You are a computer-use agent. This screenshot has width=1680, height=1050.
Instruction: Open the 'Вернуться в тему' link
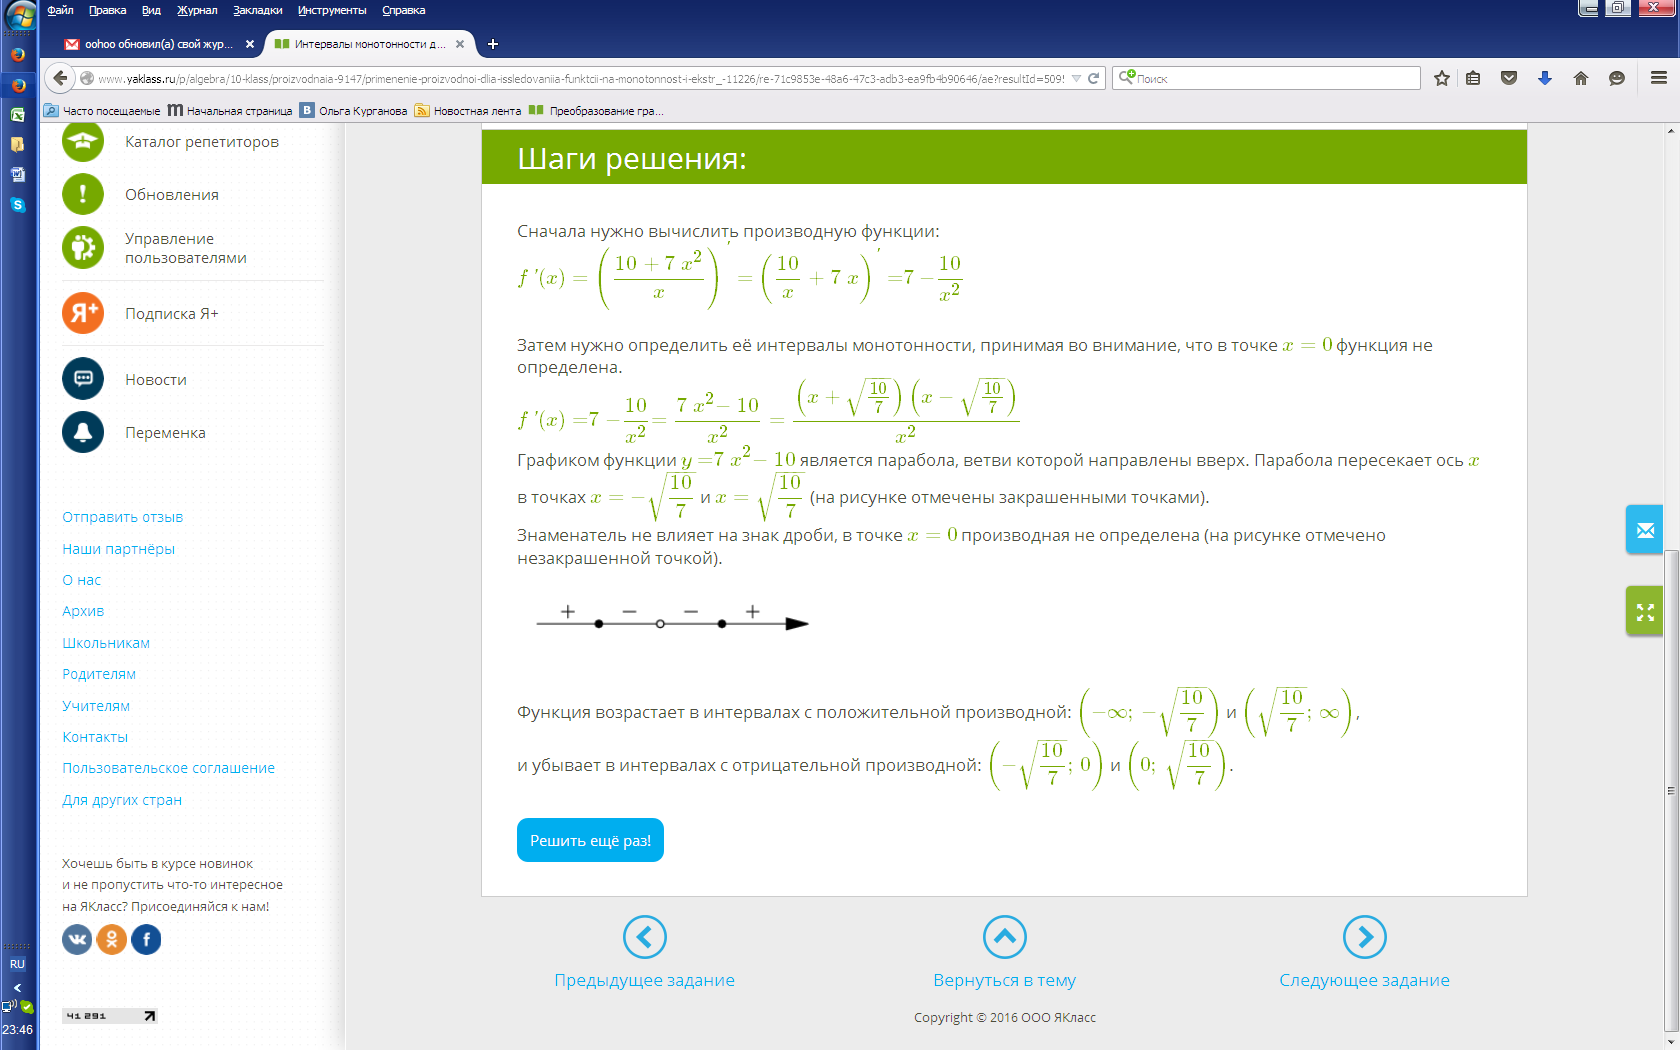[1005, 980]
